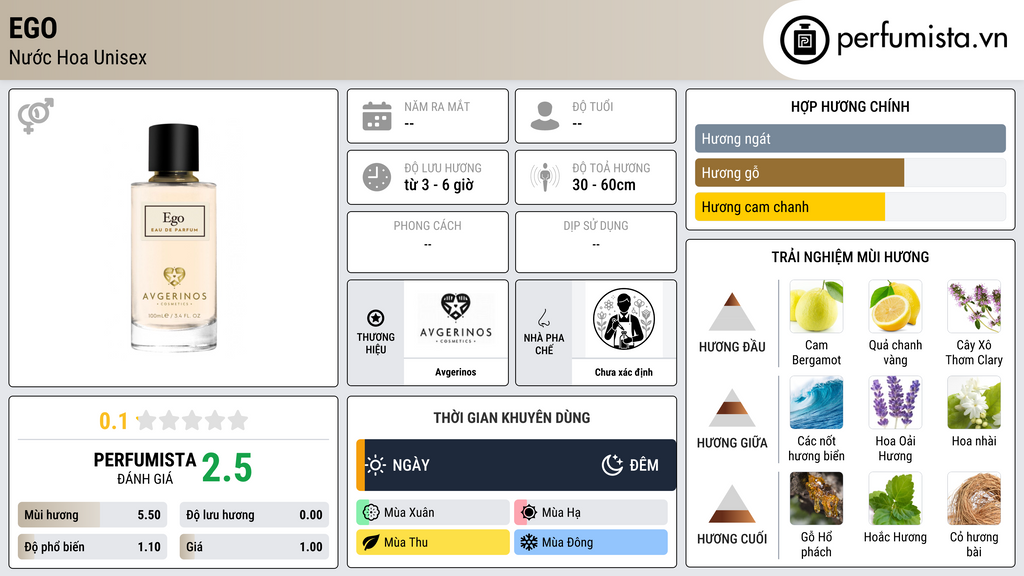
Task: Click the Hoa Oải Hương lavender image
Action: [895, 402]
